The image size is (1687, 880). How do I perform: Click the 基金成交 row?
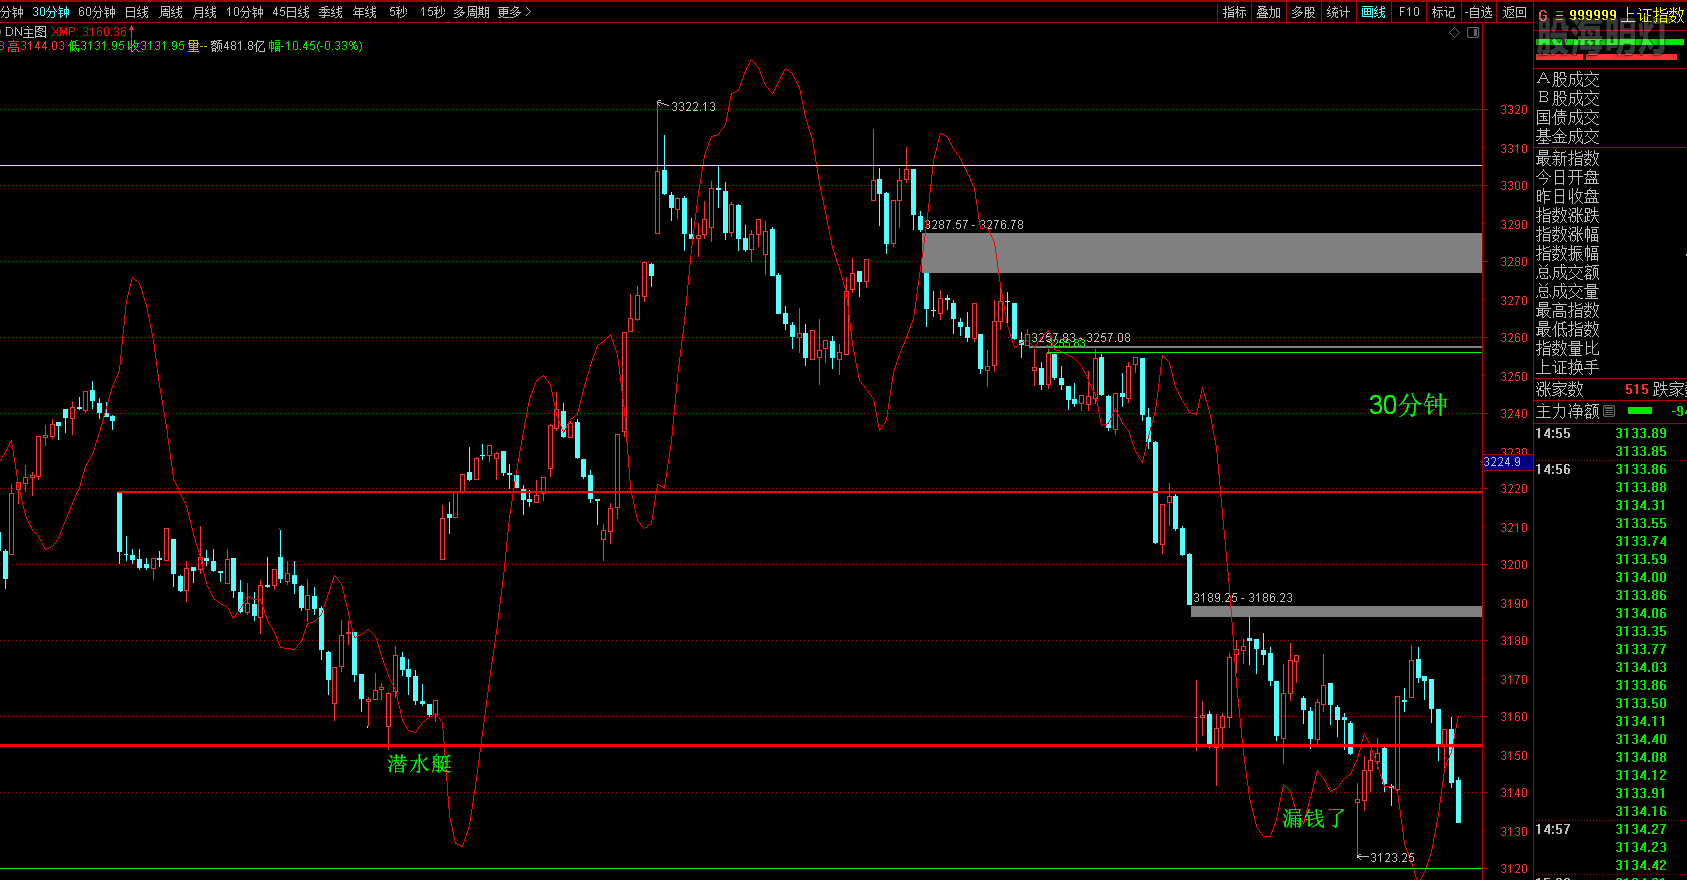pyautogui.click(x=1610, y=136)
